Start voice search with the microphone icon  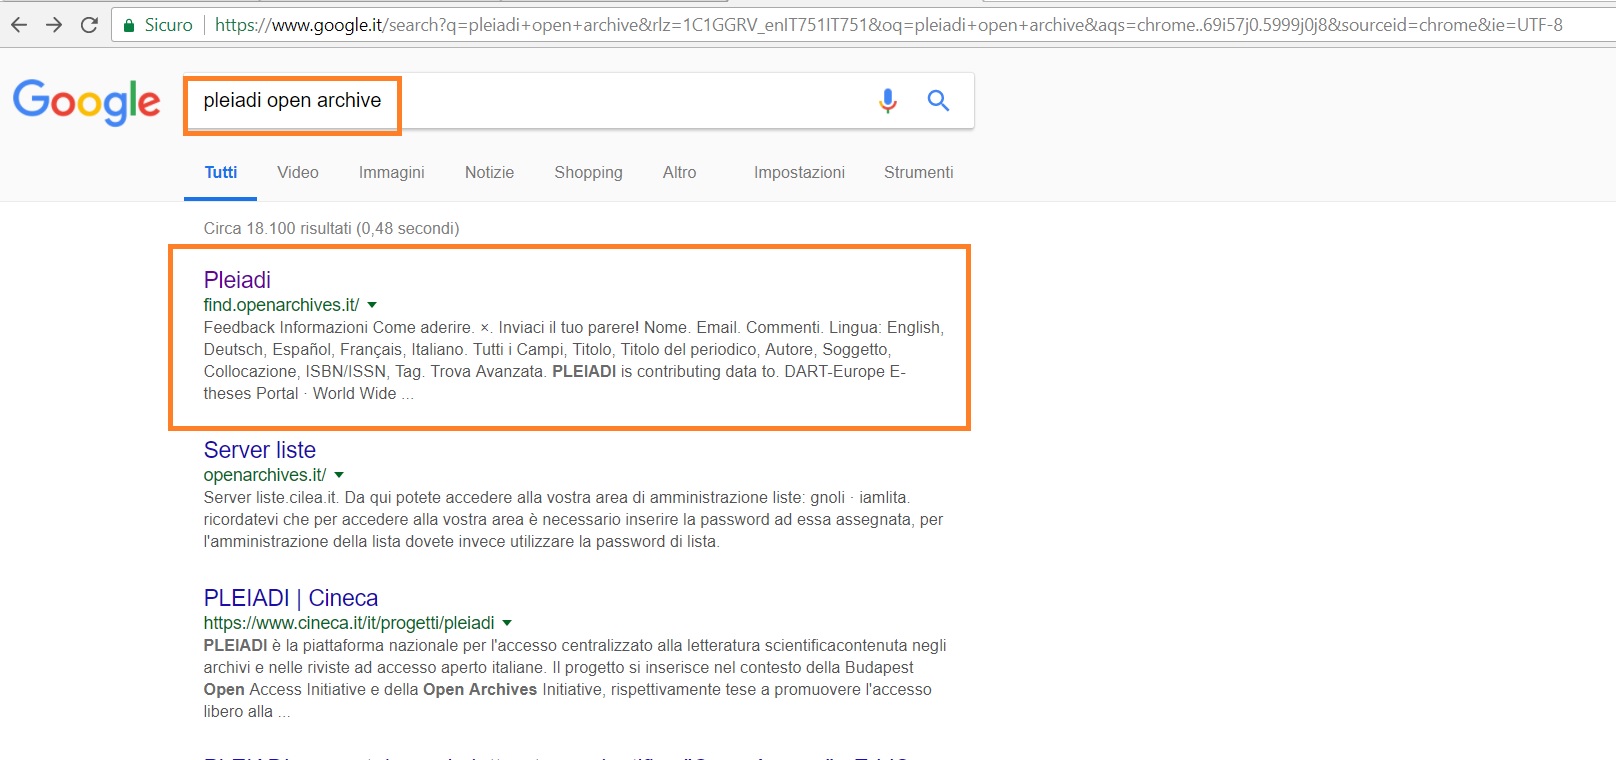887,100
